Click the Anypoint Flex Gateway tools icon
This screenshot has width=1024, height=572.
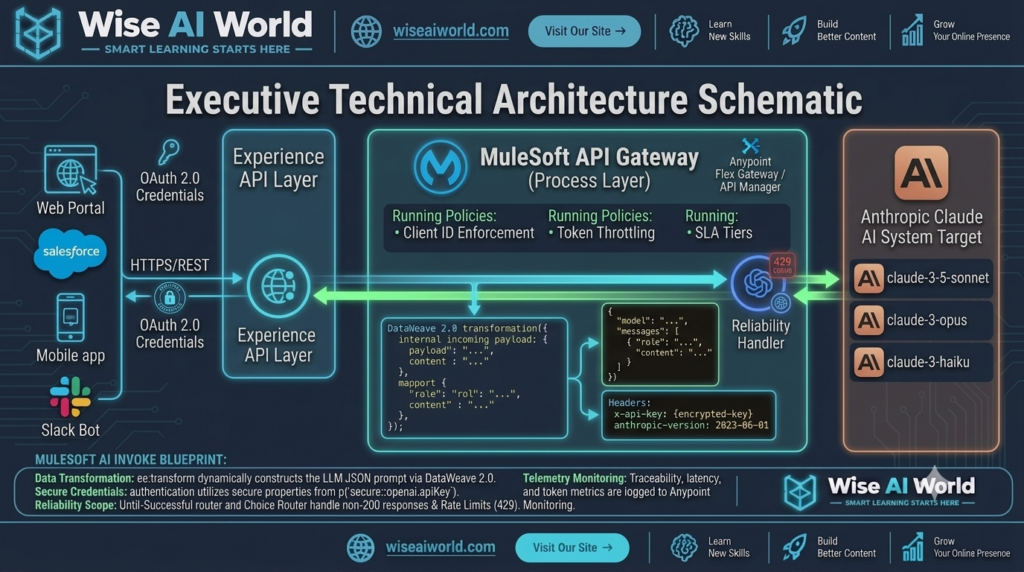click(750, 146)
